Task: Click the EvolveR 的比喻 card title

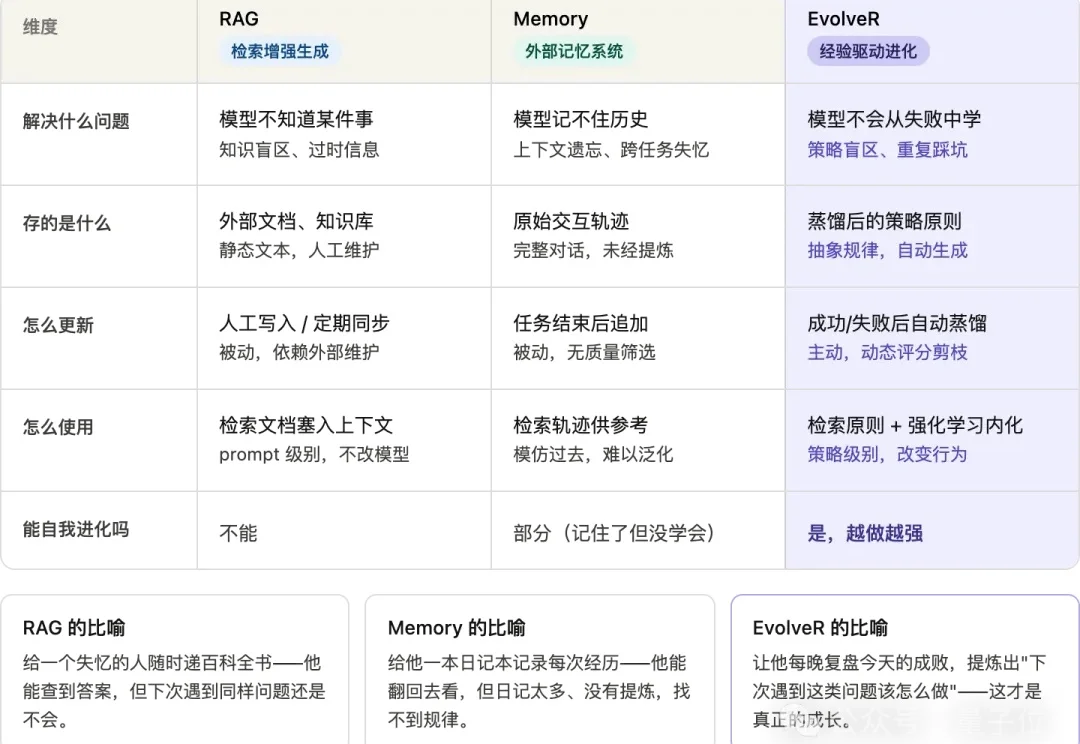Action: pos(820,628)
